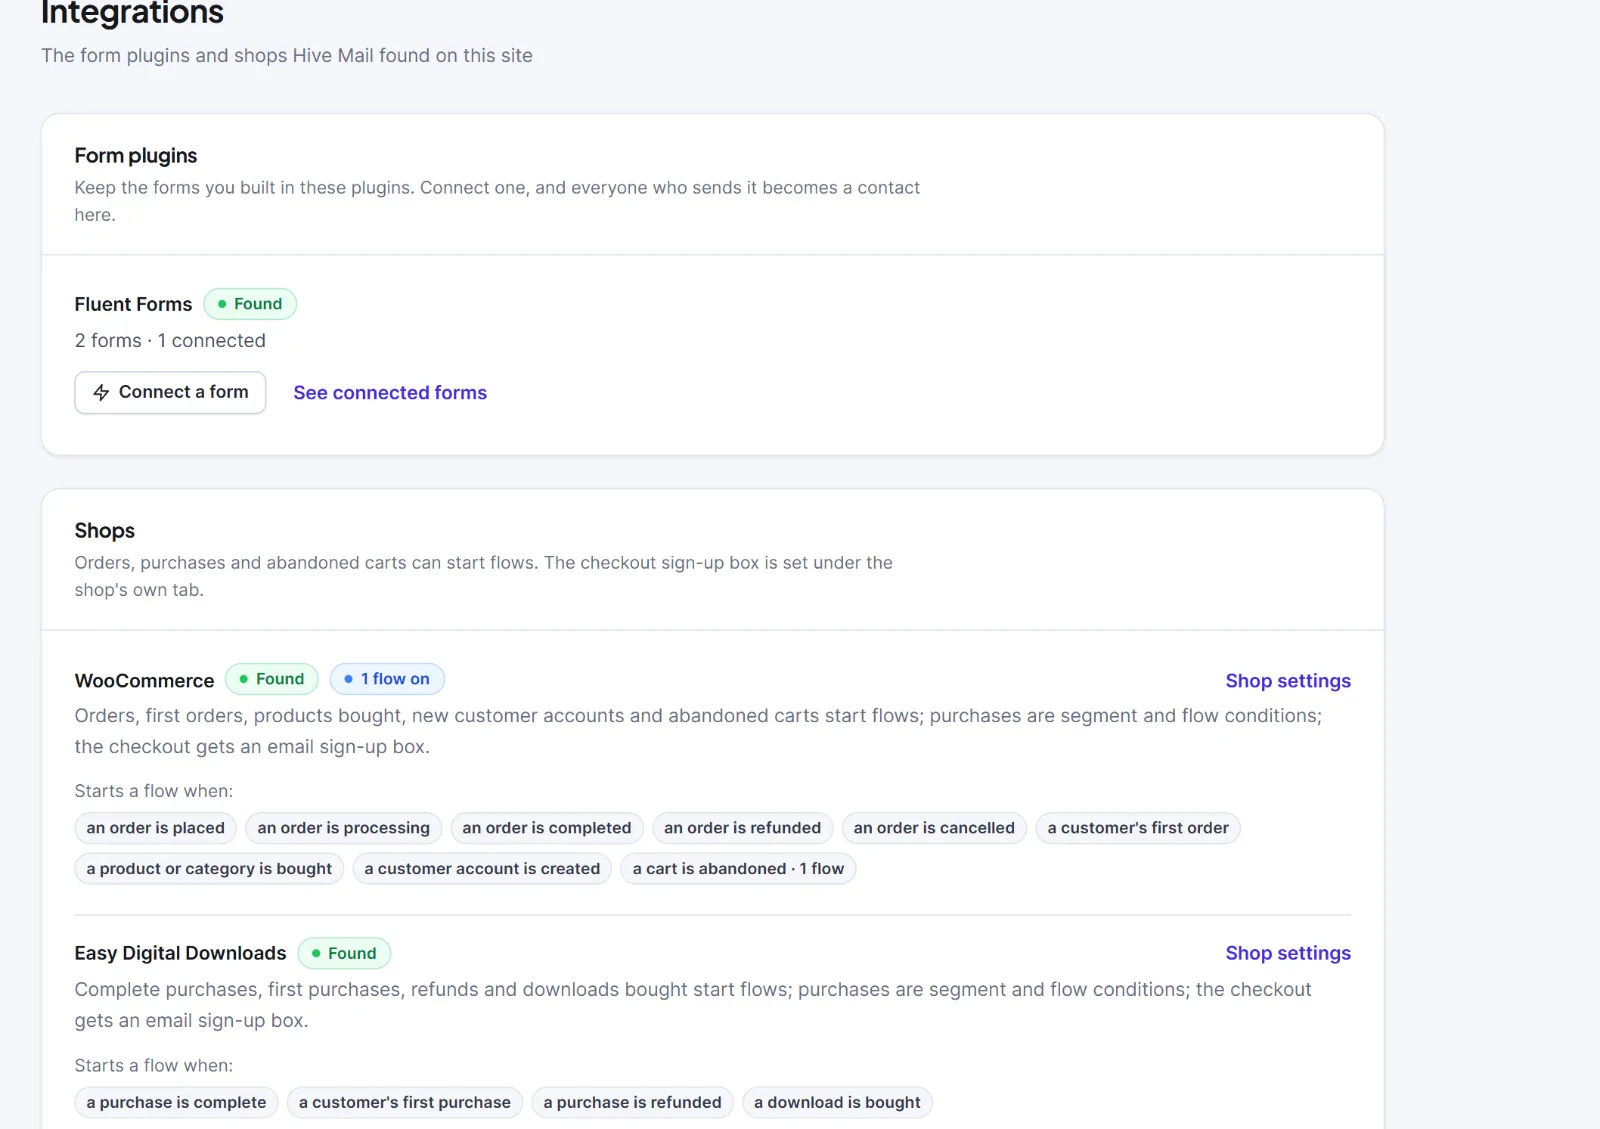
Task: Open the See connected forms link
Action: point(390,393)
